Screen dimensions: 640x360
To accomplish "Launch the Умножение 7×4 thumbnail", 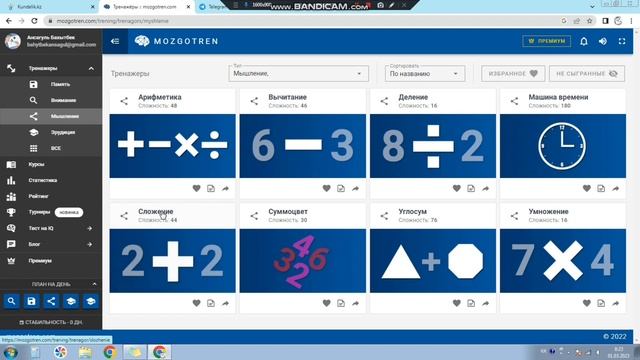I will click(562, 260).
